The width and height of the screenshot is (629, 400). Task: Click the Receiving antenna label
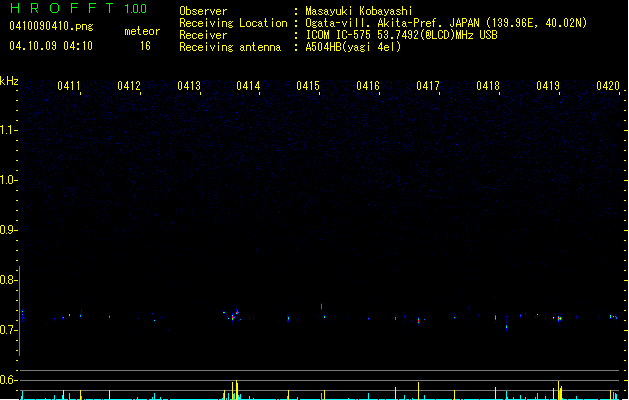pyautogui.click(x=230, y=47)
